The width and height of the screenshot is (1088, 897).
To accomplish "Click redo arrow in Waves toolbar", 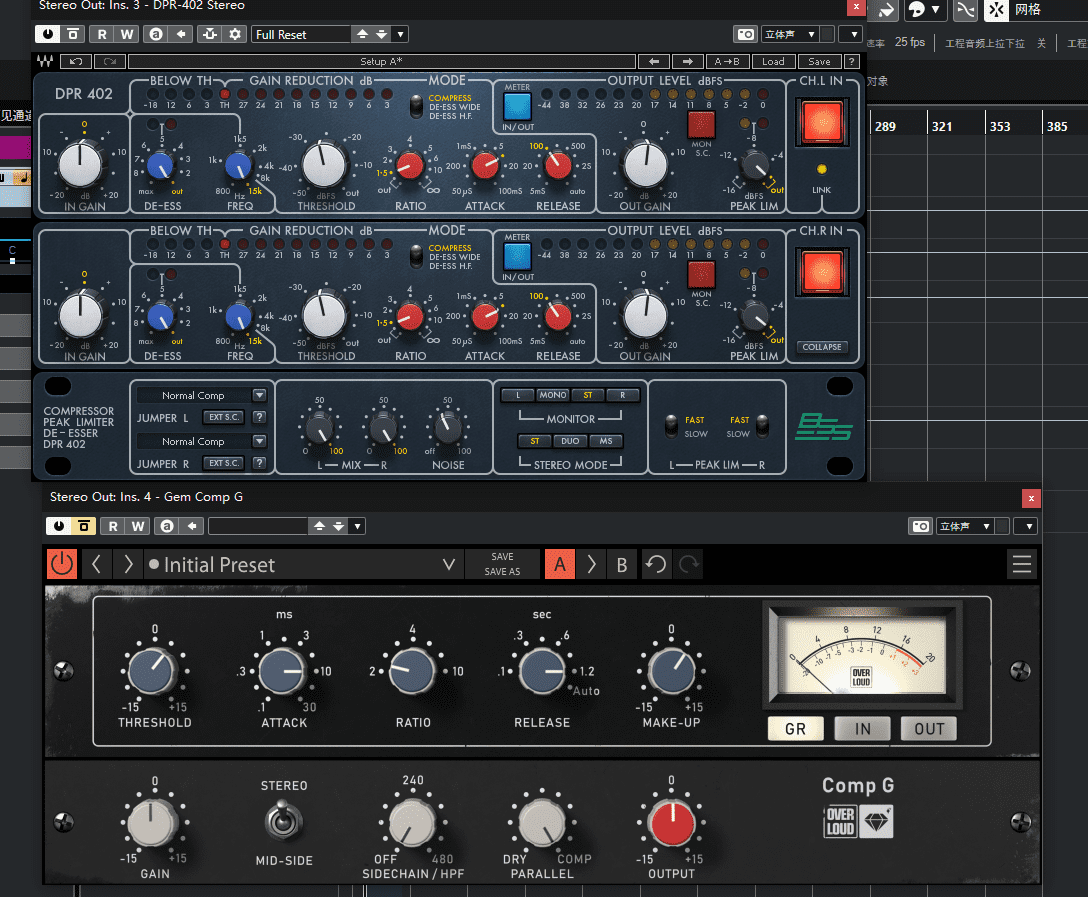I will click(110, 61).
